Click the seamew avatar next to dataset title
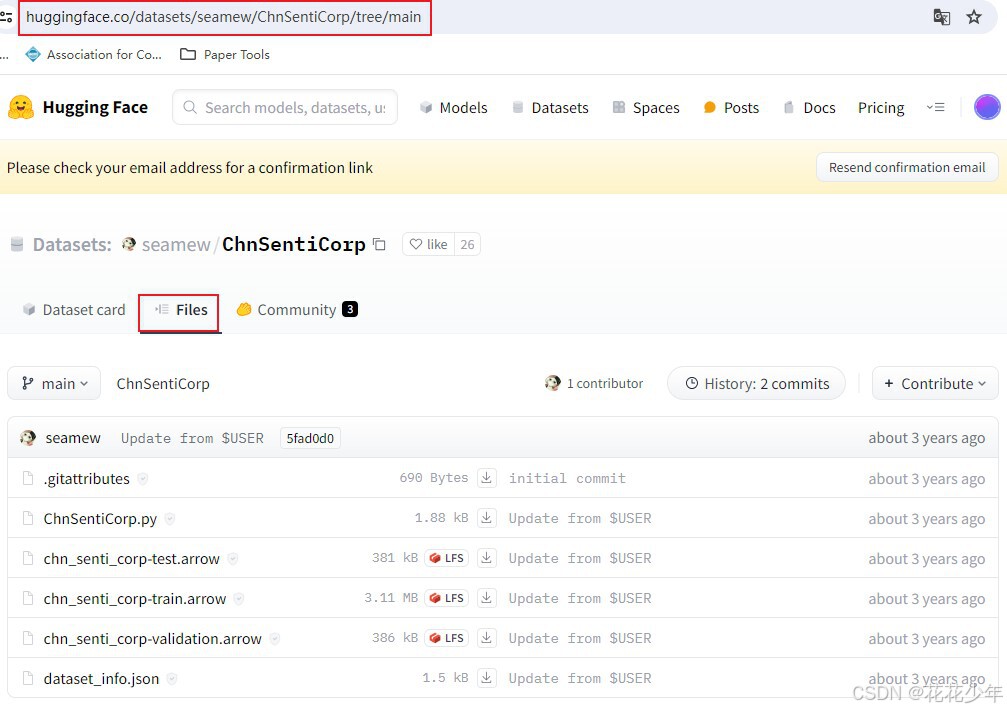Viewport: 1007px width, 711px height. (x=128, y=244)
